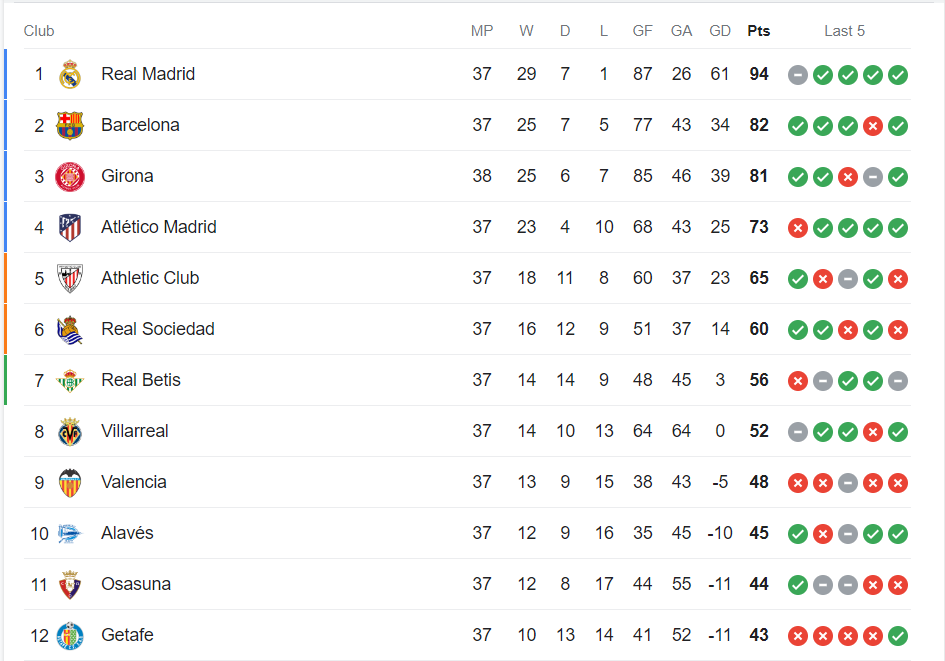Screen dimensions: 945x661
Task: Click Barcelona's red loss result icon
Action: pyautogui.click(x=873, y=126)
